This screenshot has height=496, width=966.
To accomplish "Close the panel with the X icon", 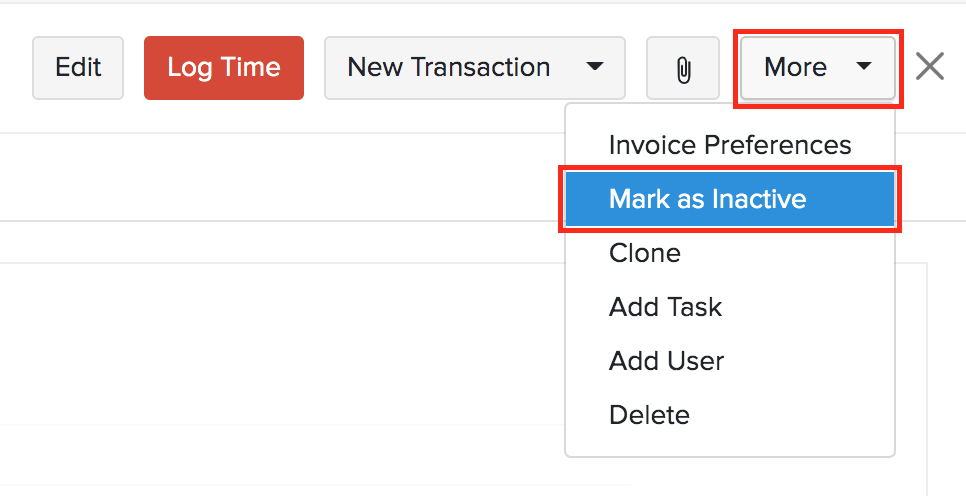I will pos(930,68).
